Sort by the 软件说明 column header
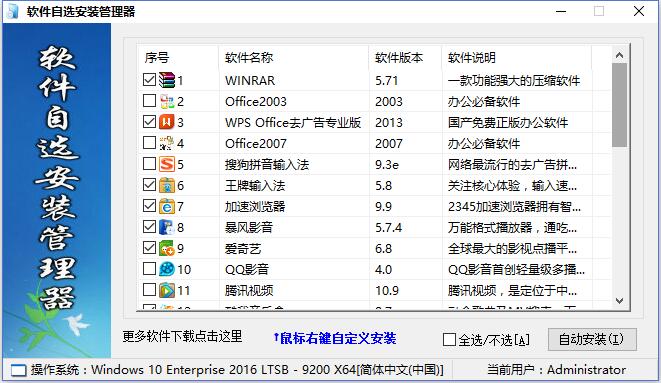 tap(517, 57)
